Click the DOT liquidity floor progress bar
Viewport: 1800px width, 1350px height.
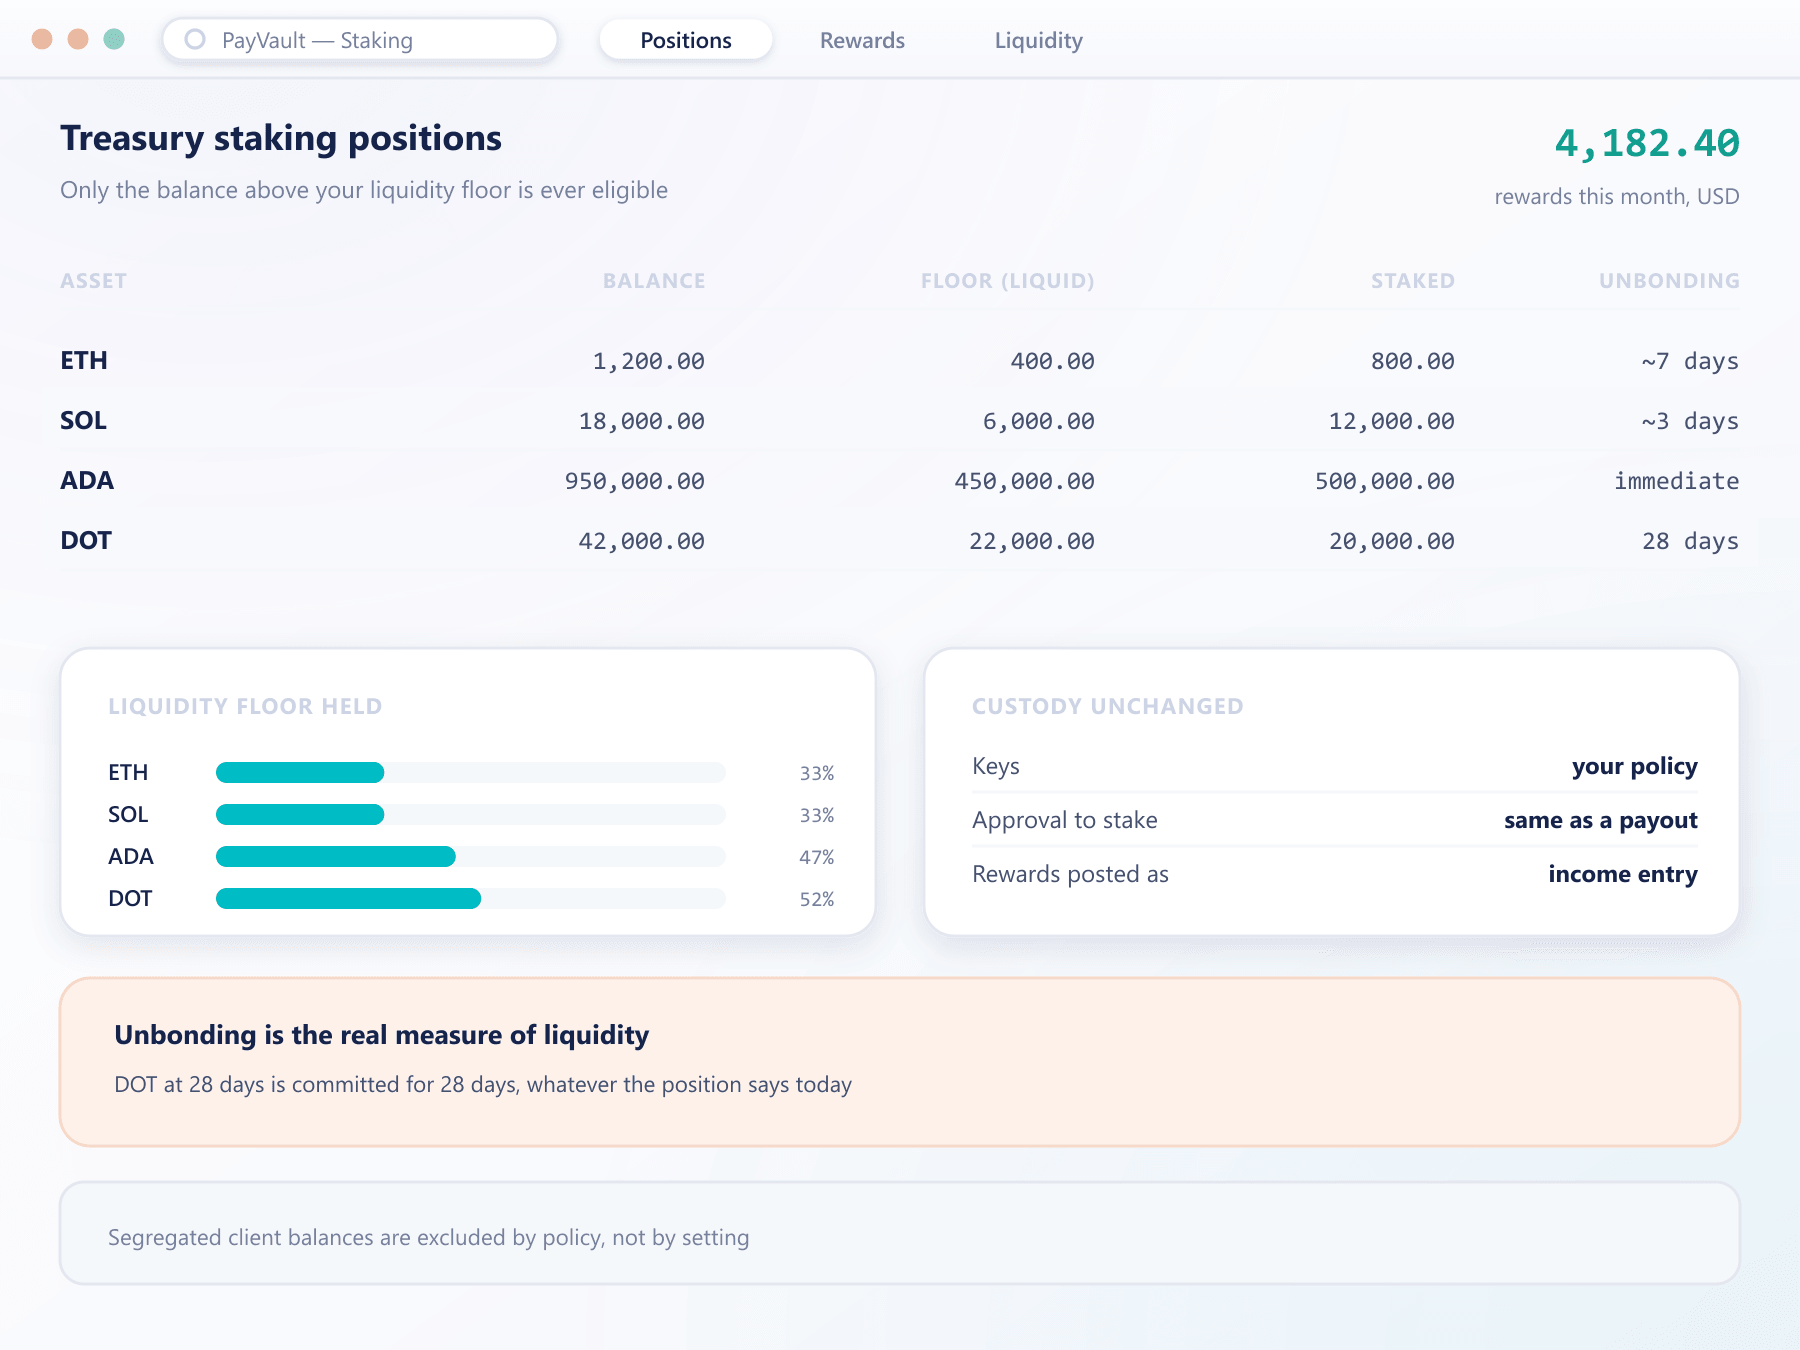pos(471,898)
